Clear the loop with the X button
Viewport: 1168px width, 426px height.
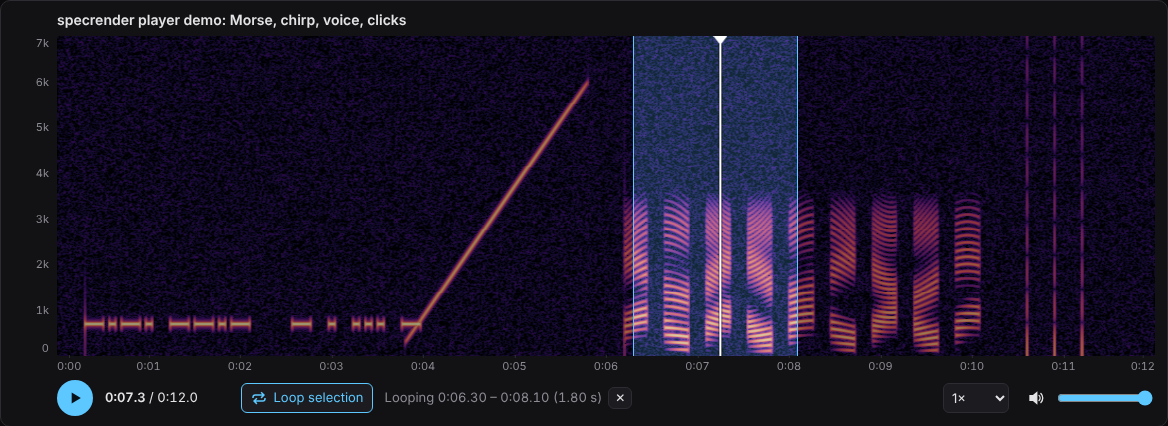(620, 398)
